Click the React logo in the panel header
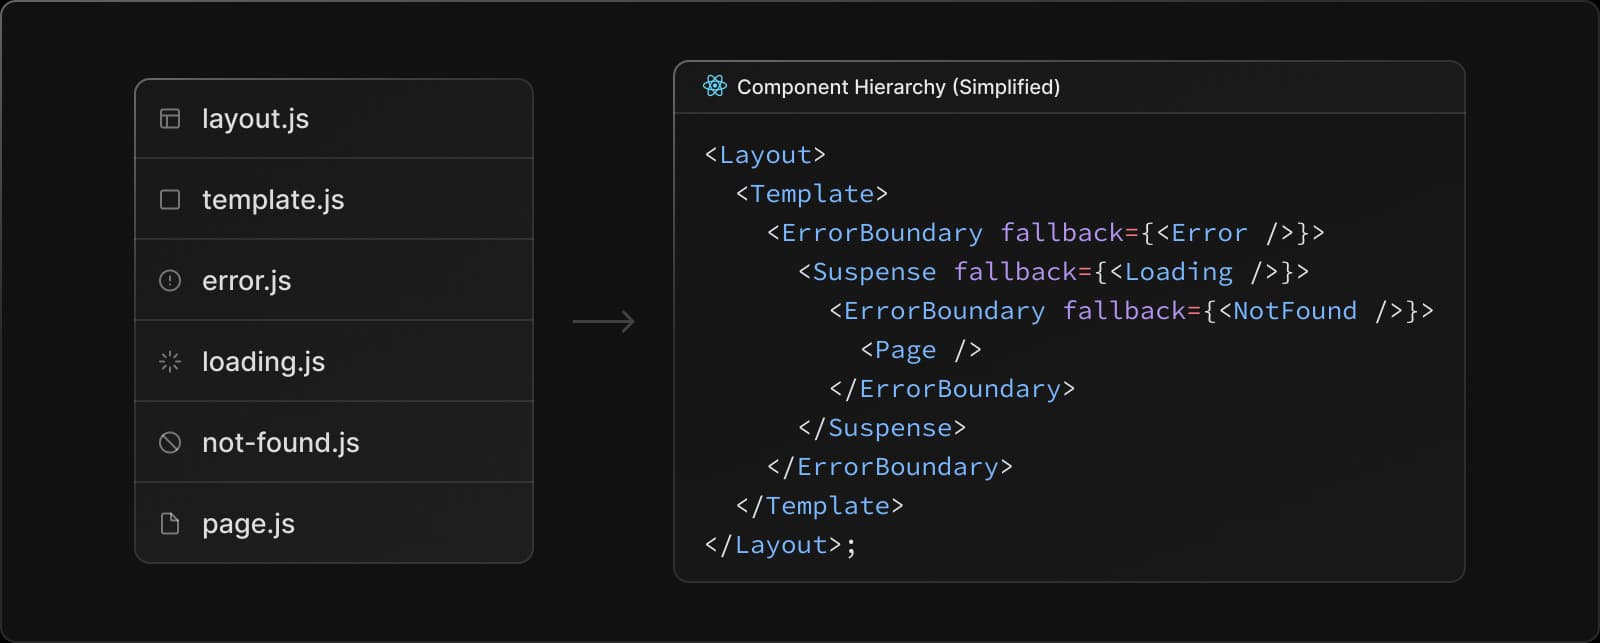The image size is (1600, 643). pos(714,87)
